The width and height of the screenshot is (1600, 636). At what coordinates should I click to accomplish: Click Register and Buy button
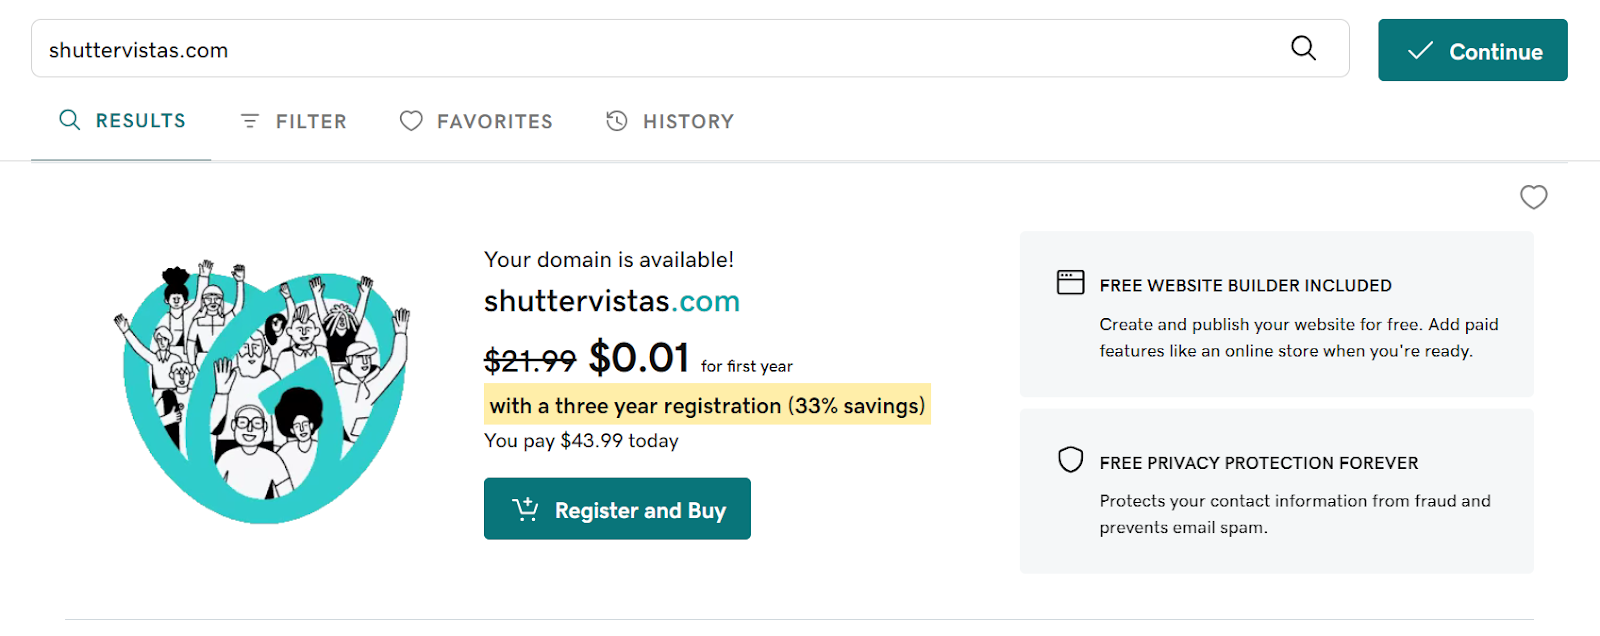point(617,509)
